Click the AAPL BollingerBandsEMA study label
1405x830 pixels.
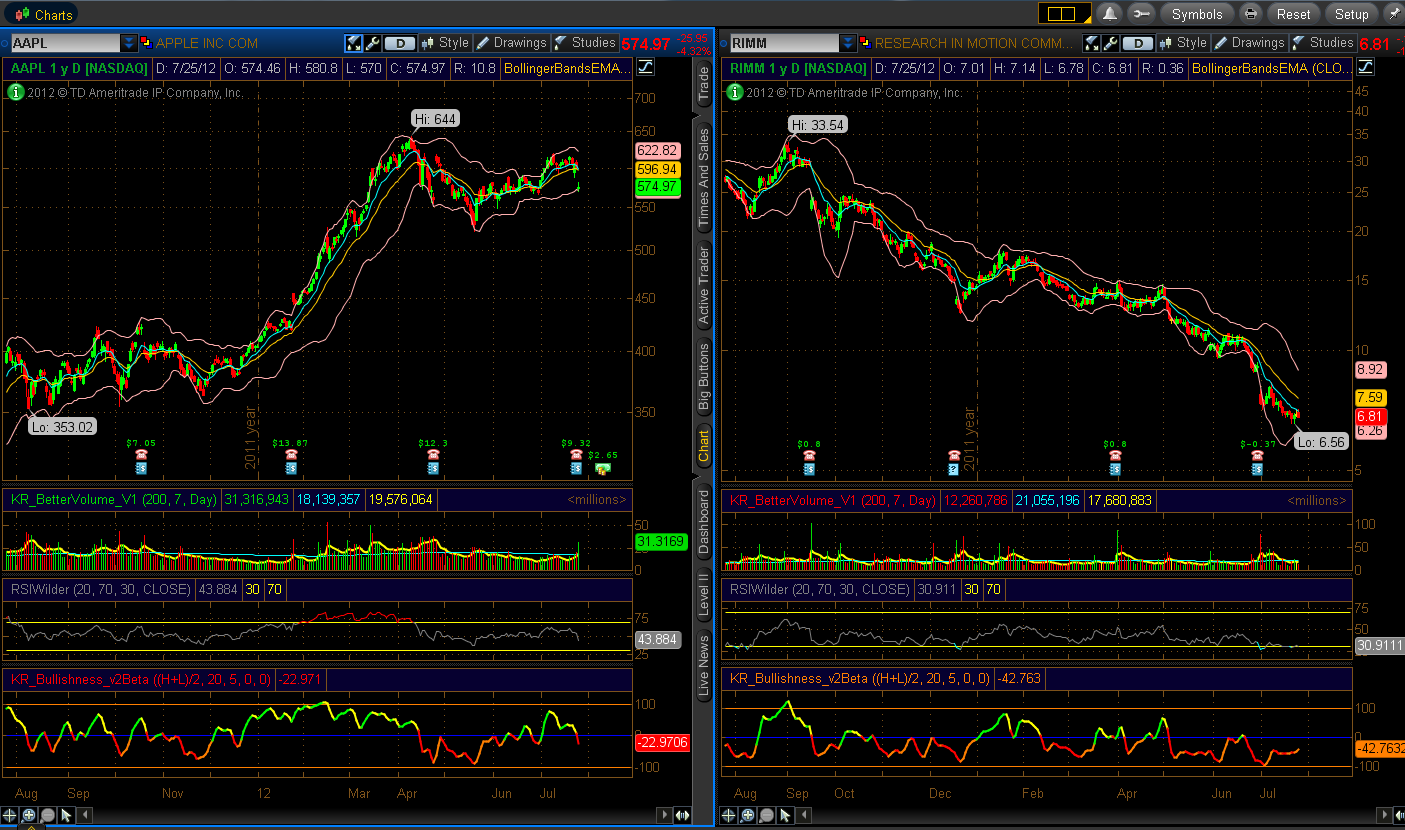click(568, 68)
